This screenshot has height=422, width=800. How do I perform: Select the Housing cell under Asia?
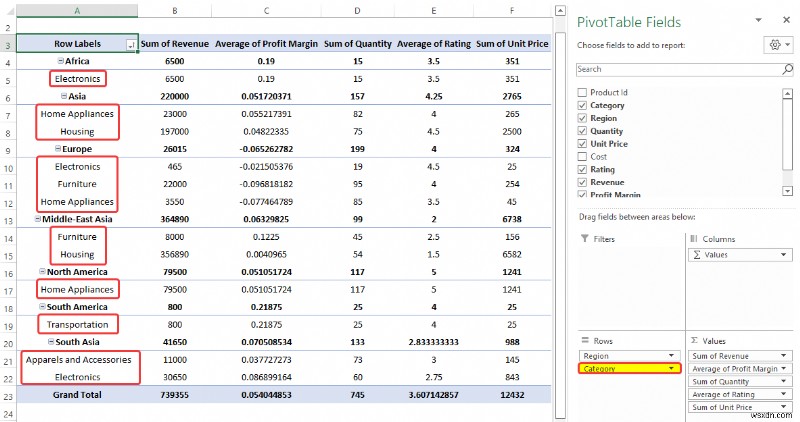tap(77, 132)
